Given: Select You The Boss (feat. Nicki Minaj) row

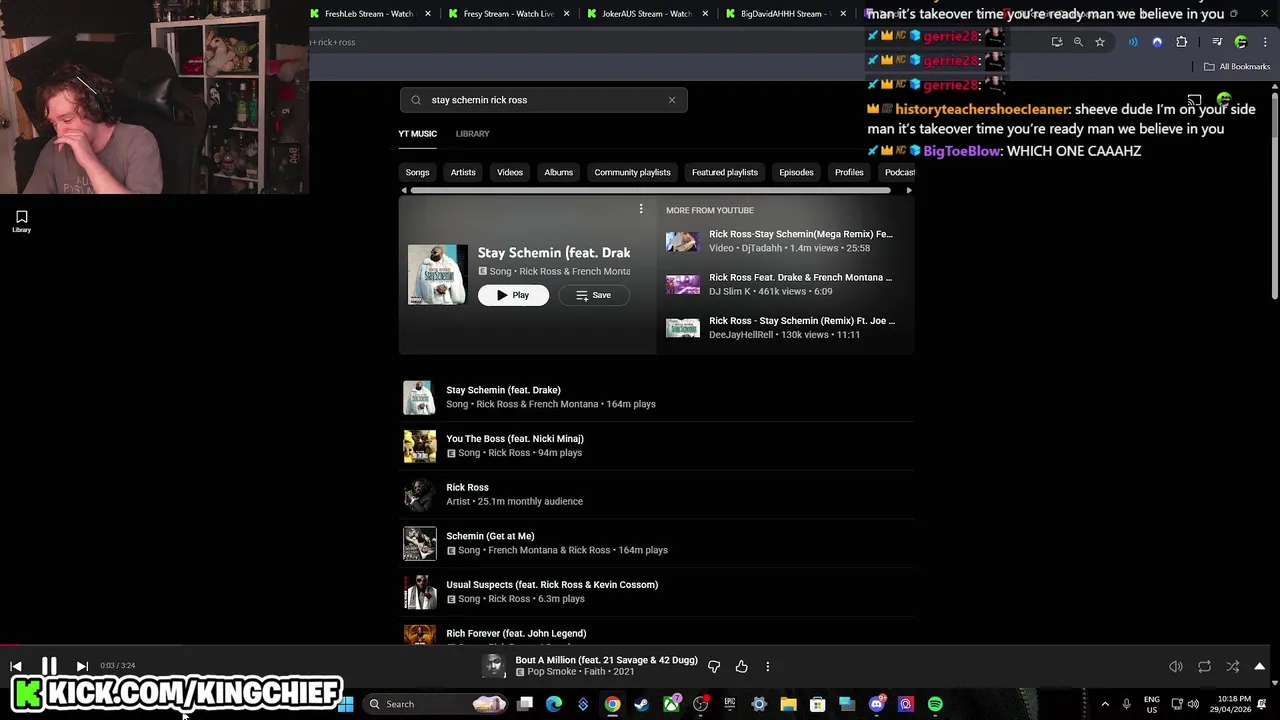Looking at the screenshot, I should click(x=658, y=446).
